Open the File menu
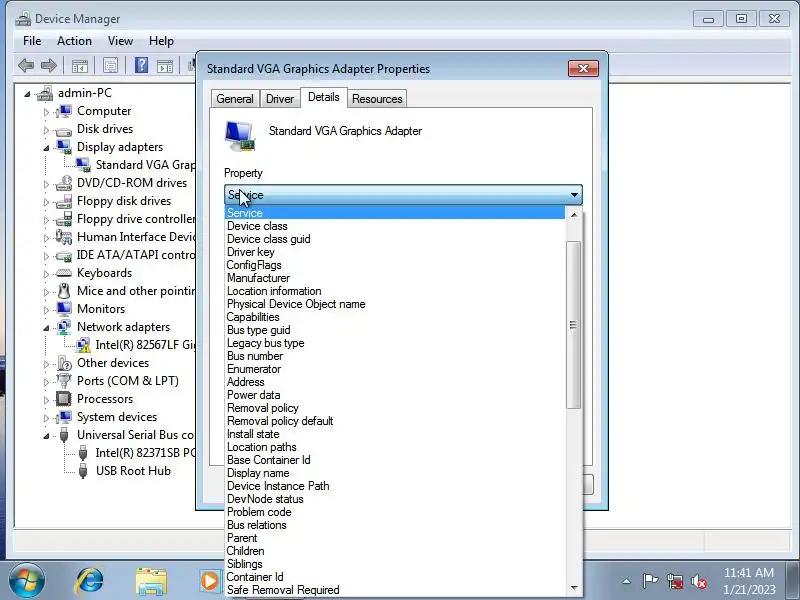Image resolution: width=800 pixels, height=600 pixels. [x=32, y=41]
